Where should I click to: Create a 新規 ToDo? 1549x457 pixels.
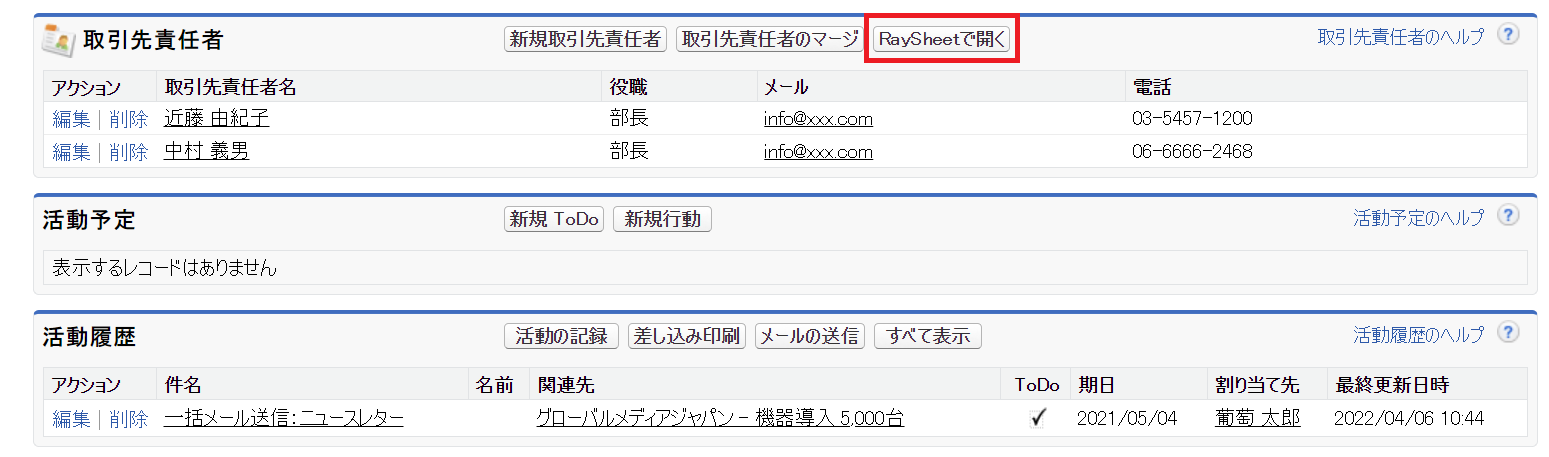click(554, 219)
